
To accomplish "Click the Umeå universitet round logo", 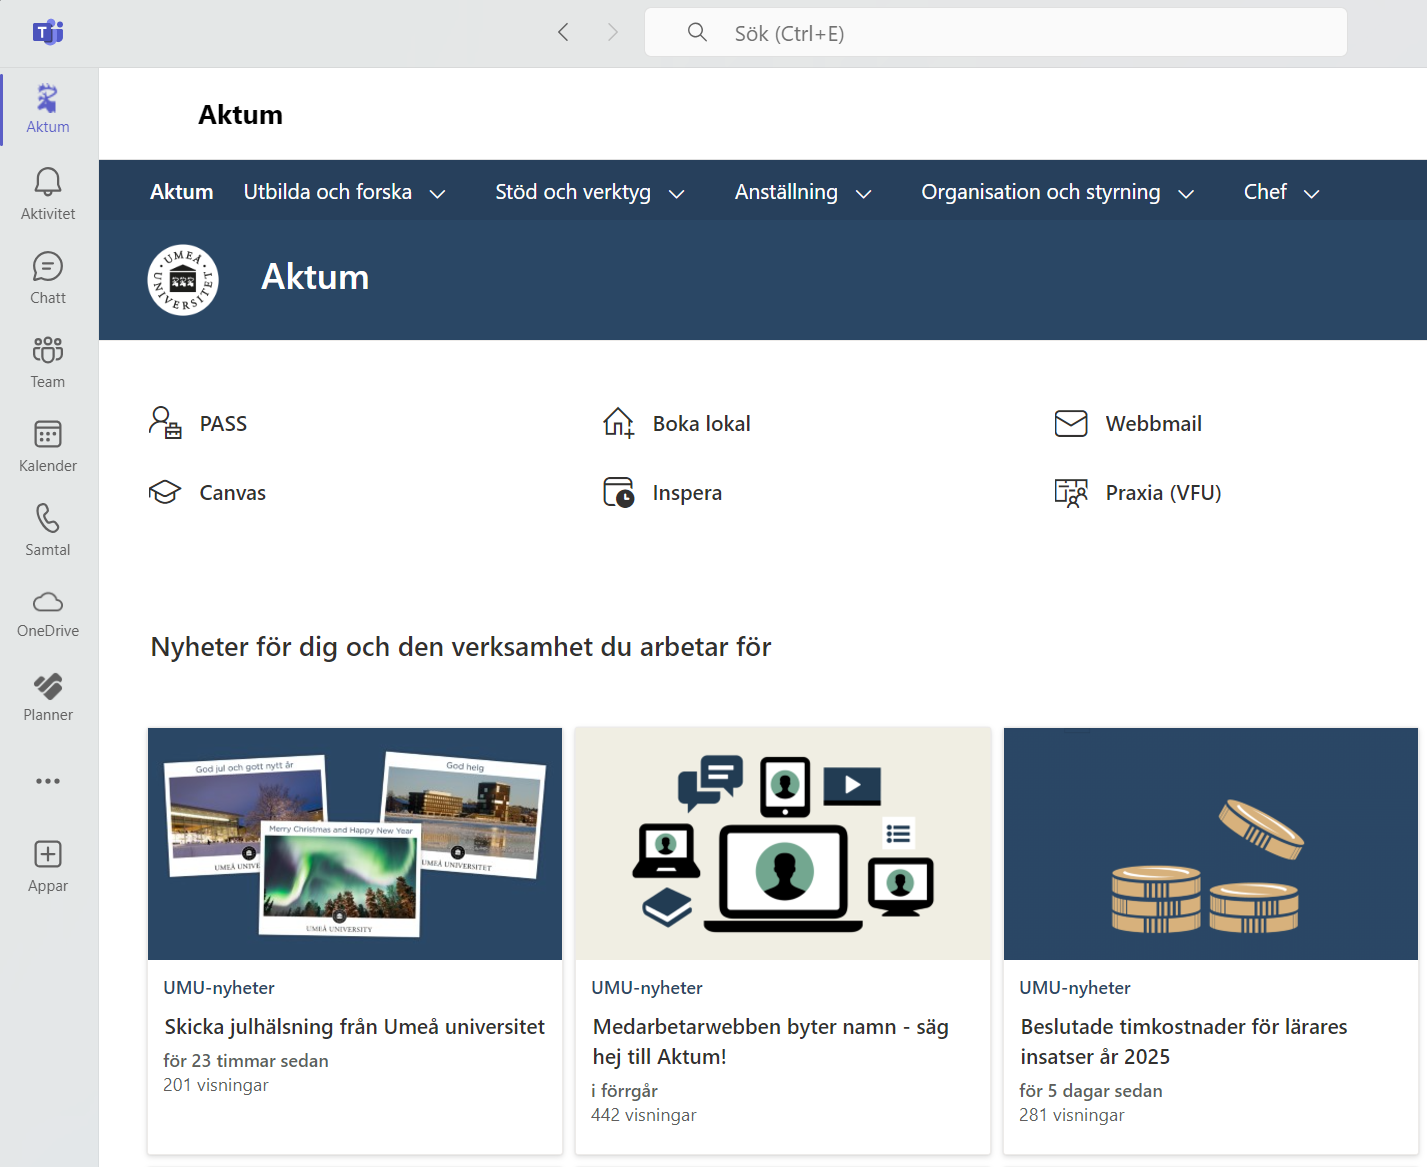I will 183,280.
